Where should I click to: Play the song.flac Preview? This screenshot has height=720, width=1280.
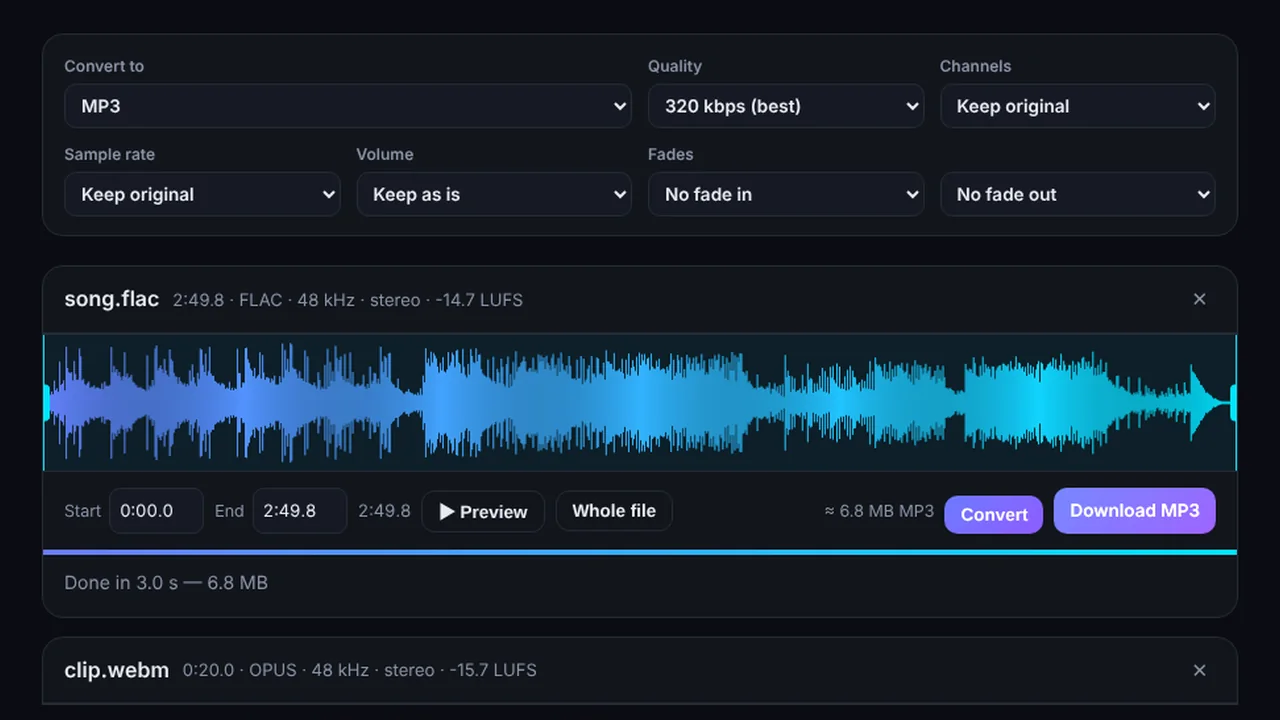[483, 511]
